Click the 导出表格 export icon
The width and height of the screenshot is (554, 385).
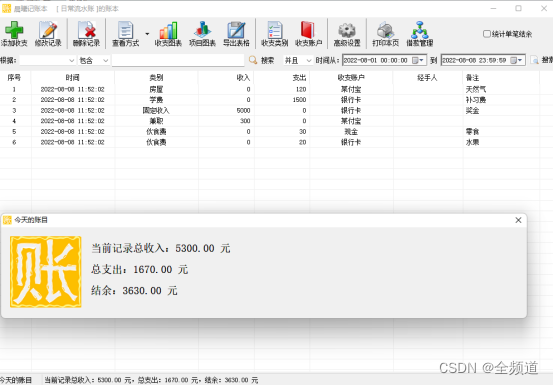click(236, 30)
